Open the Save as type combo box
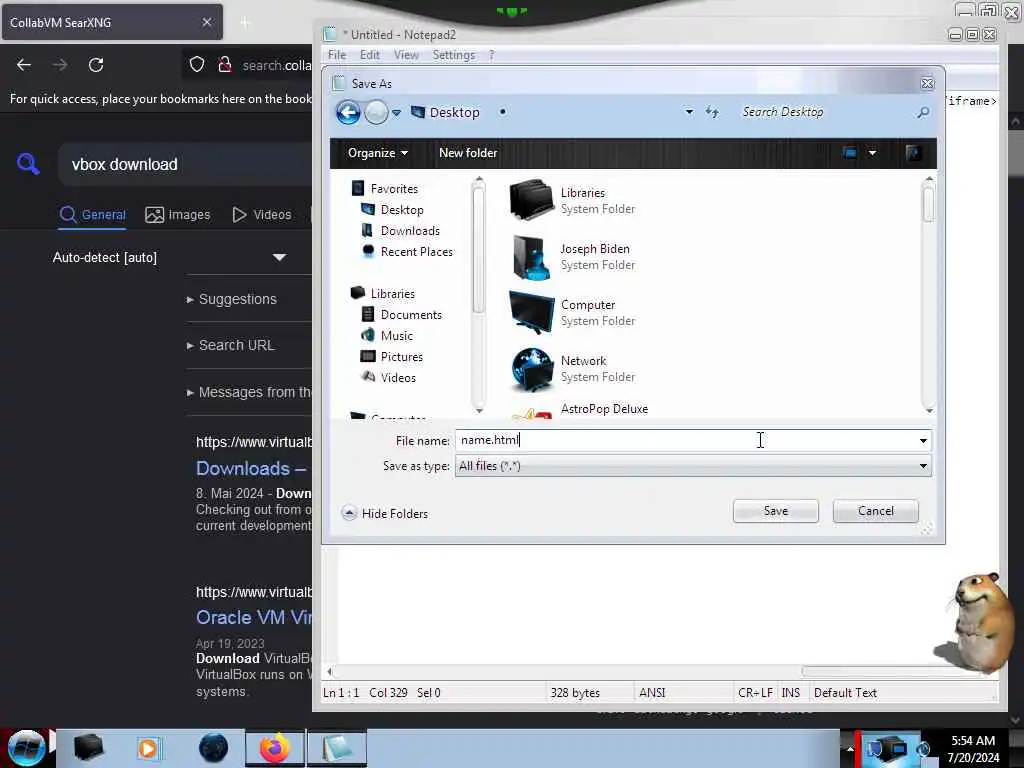Image resolution: width=1024 pixels, height=768 pixels. coord(692,466)
